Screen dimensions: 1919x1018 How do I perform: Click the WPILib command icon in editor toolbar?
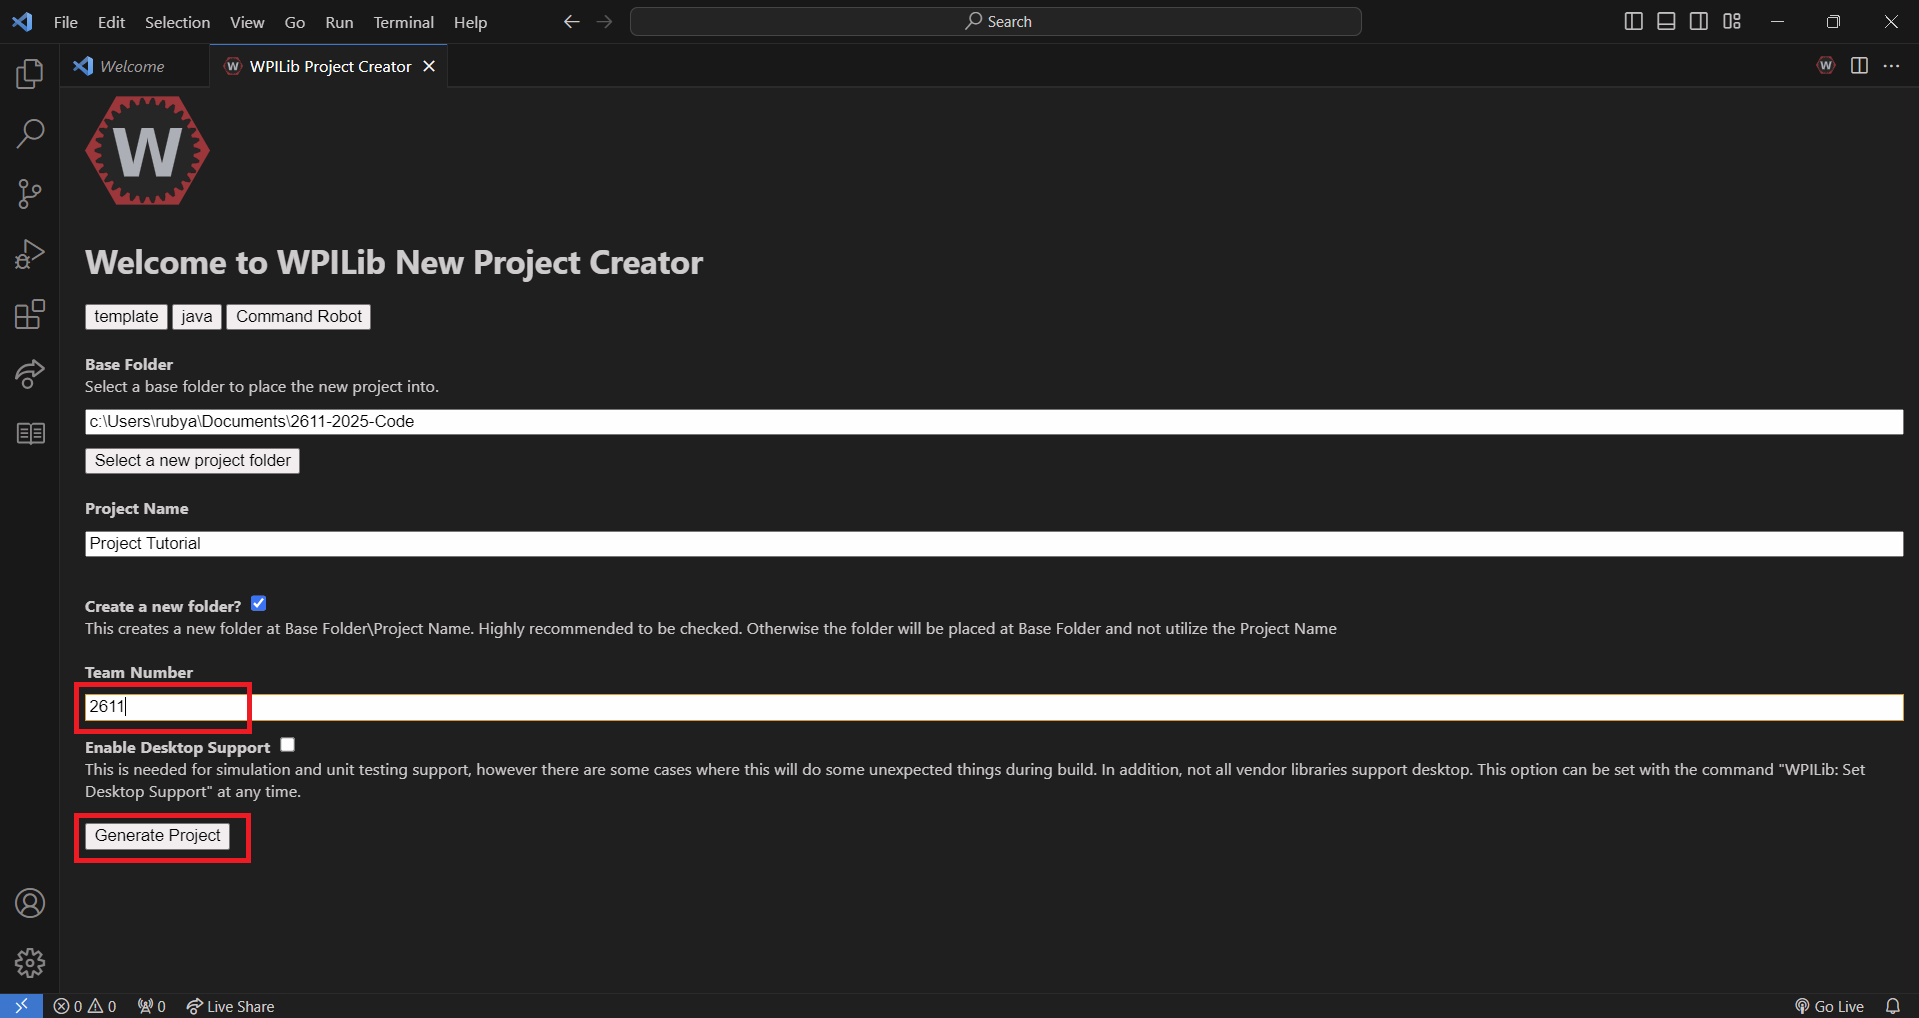click(1826, 66)
